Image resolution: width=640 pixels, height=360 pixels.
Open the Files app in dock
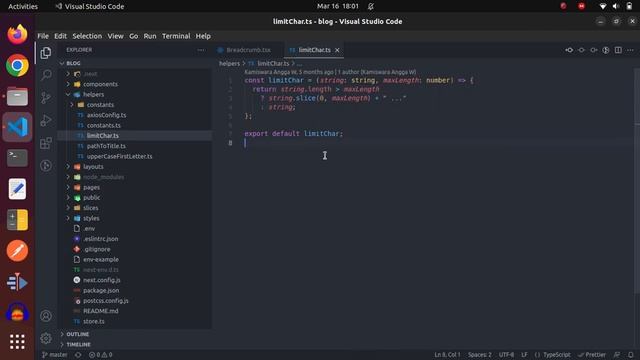[17, 96]
